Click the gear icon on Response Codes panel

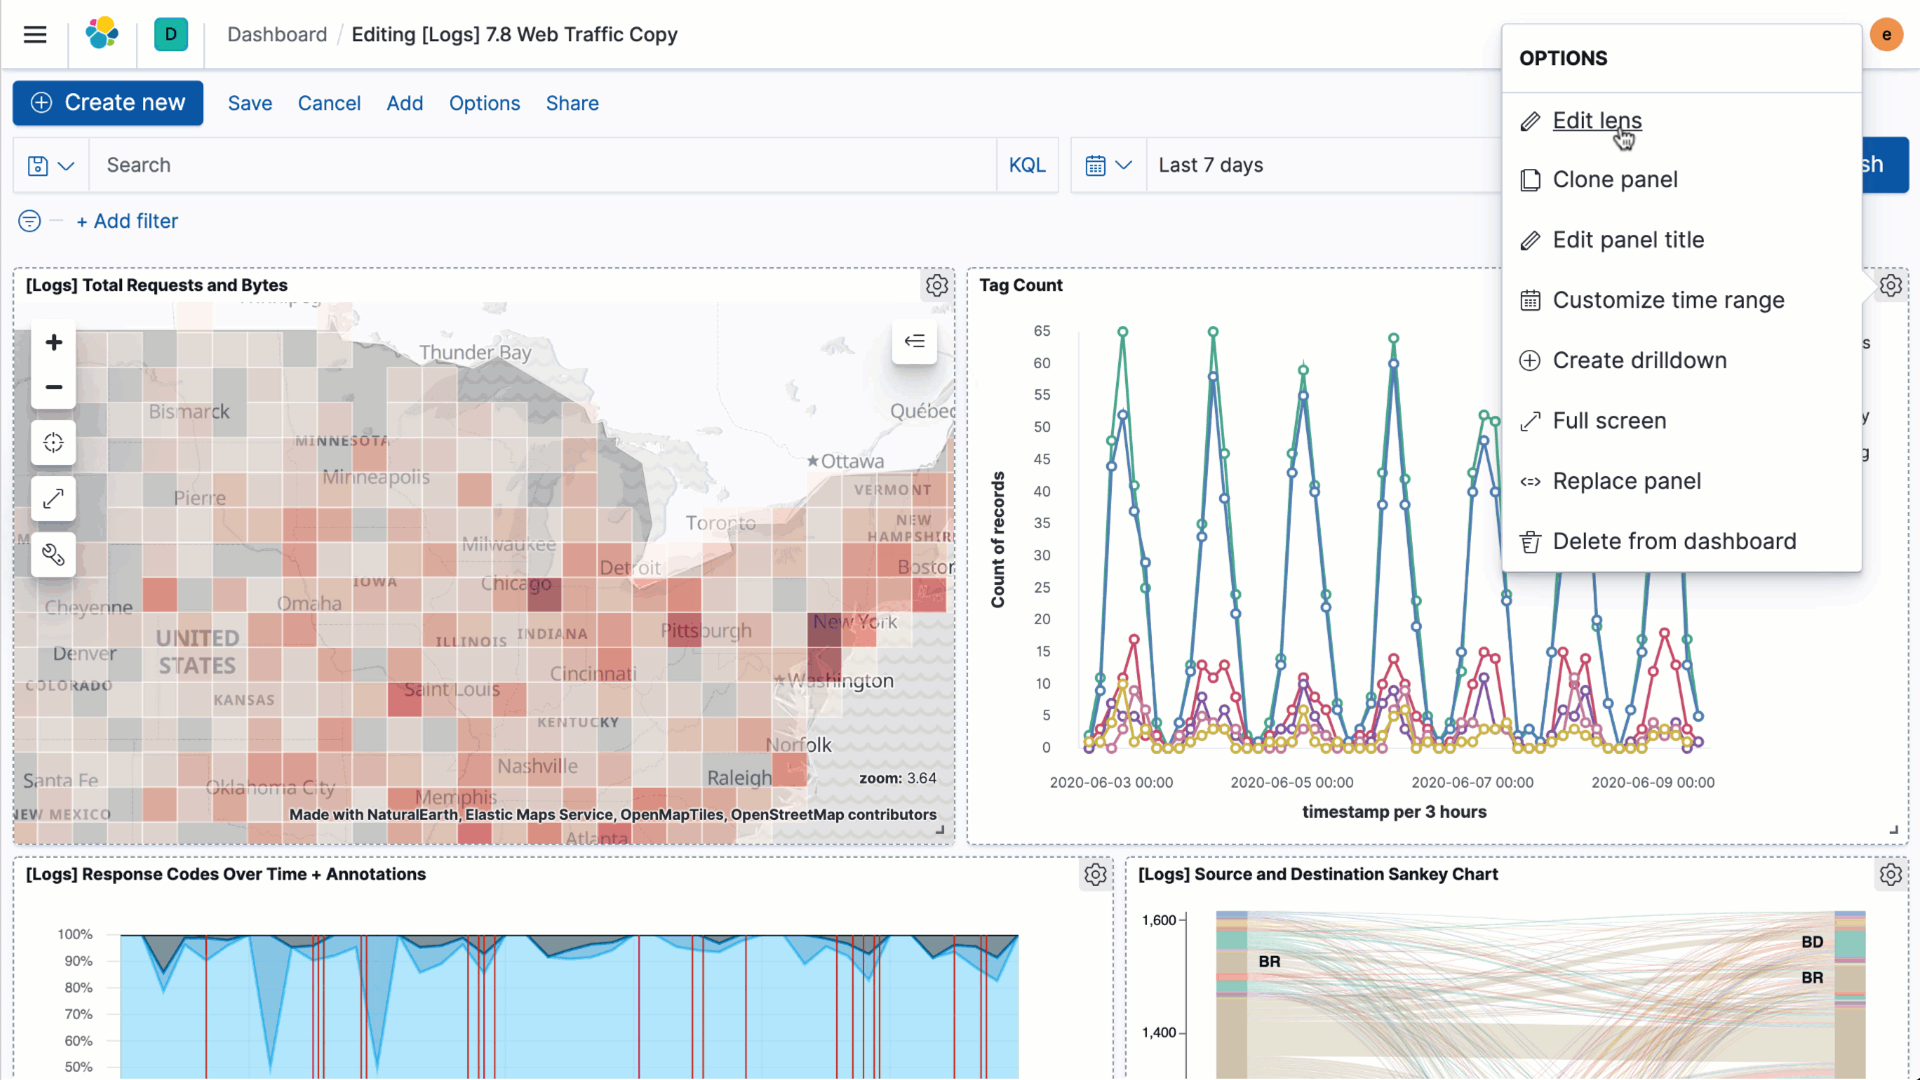coord(1095,873)
